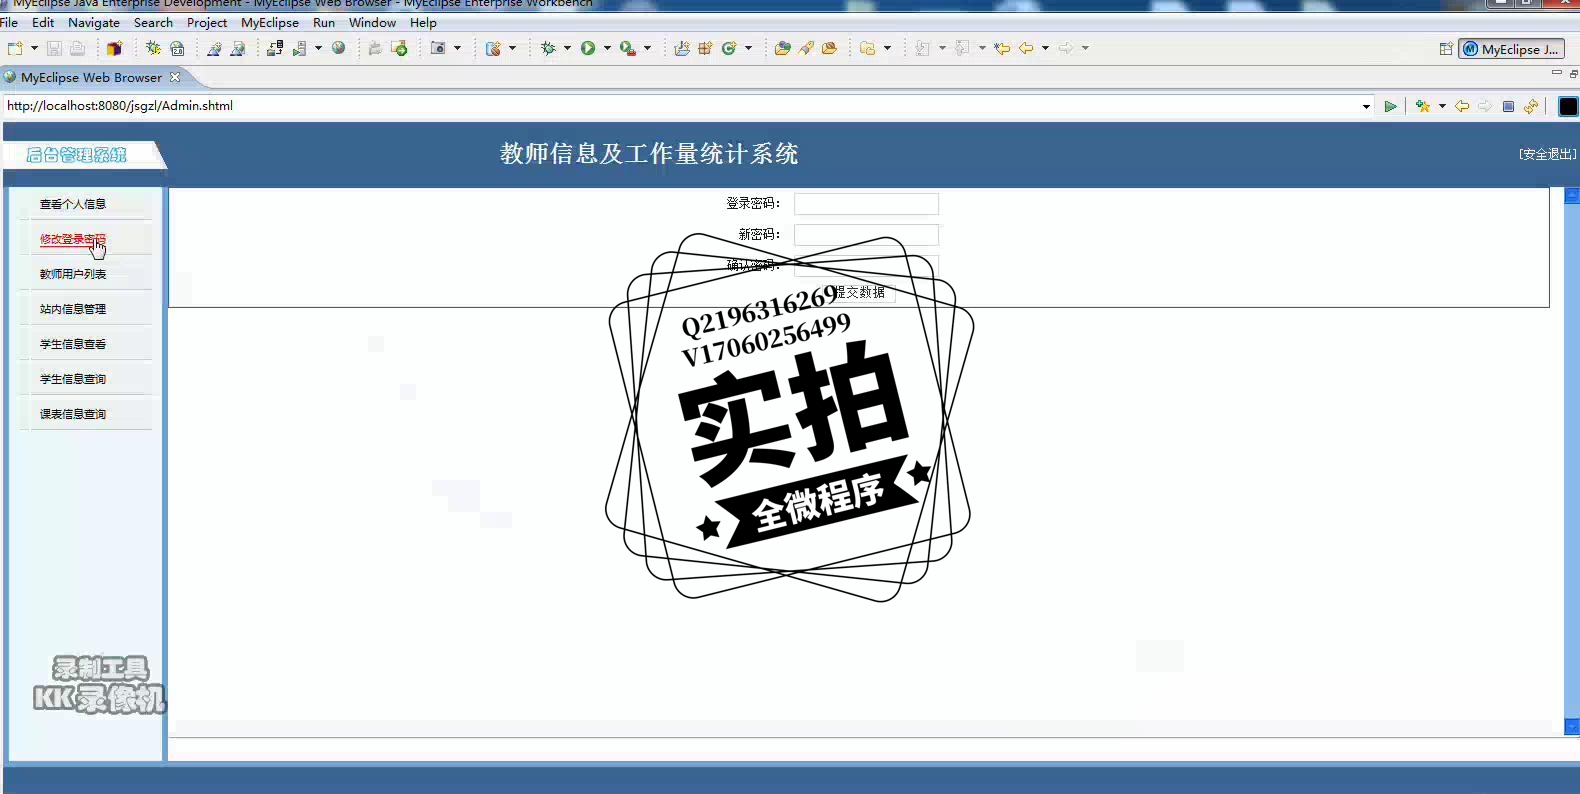Screen dimensions: 1580x794
Task: Click the 安全退出 logout link
Action: [1547, 154]
